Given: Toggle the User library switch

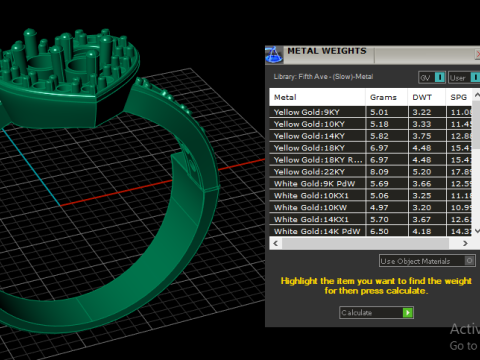Looking at the screenshot, I should pos(464,78).
